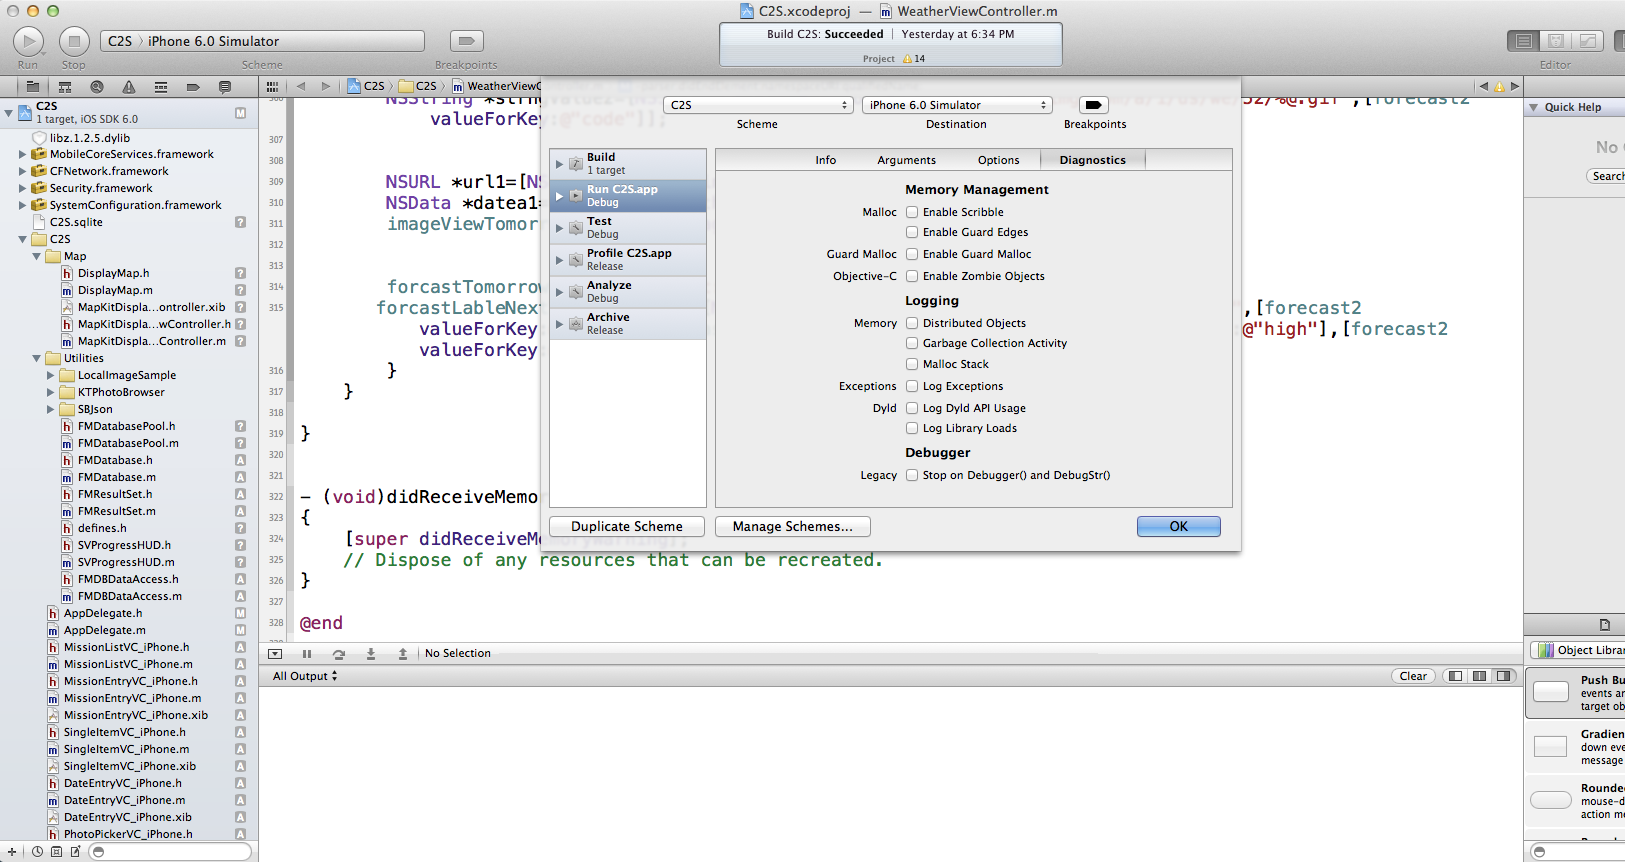Select AppDelegate.h in navigator
This screenshot has height=862, width=1625.
[x=102, y=613]
